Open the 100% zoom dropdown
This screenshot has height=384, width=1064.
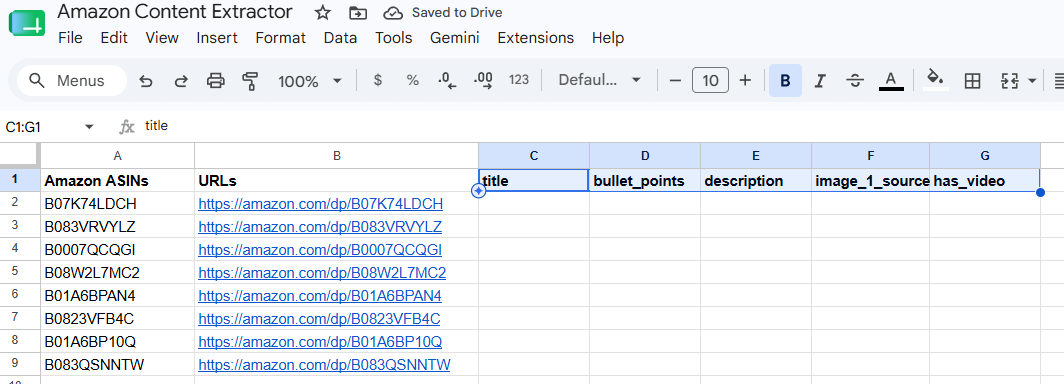click(309, 81)
